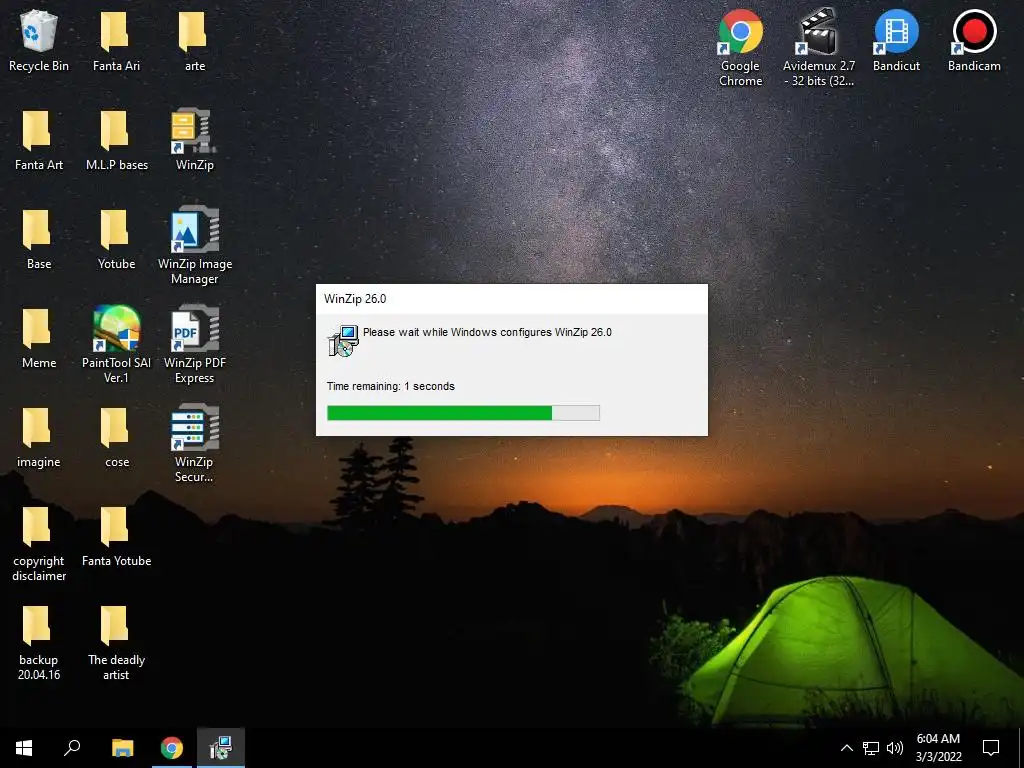1024x768 pixels.
Task: Open the network status tray icon
Action: point(871,748)
